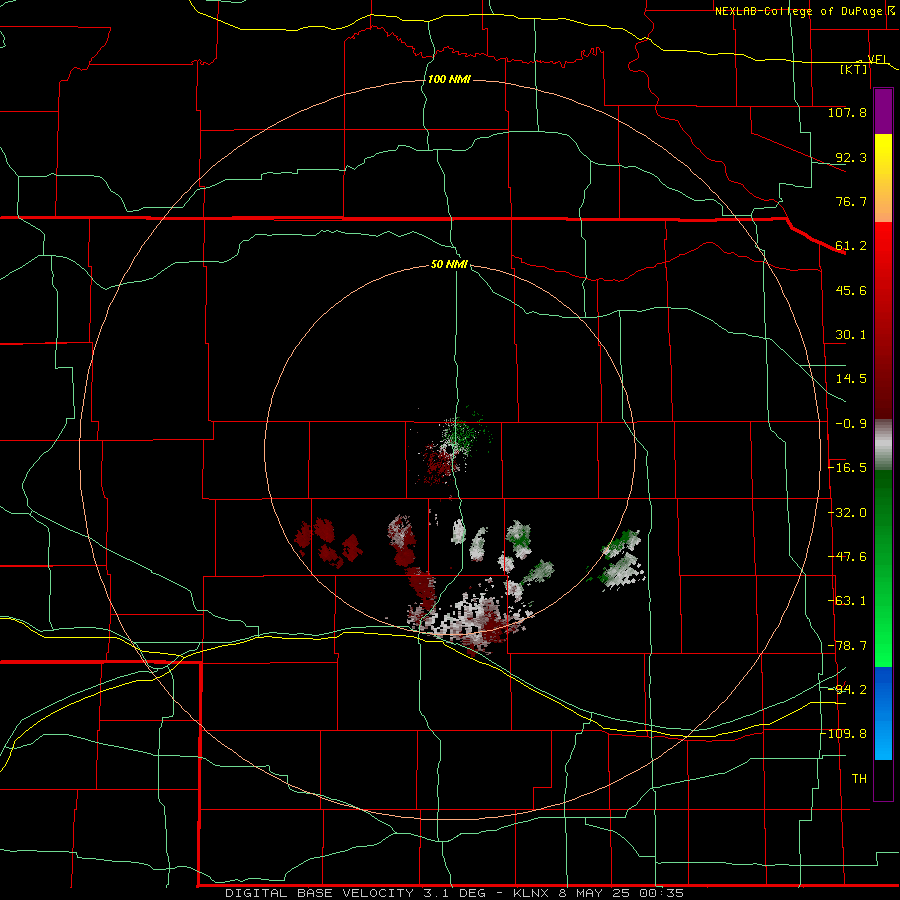Image resolution: width=900 pixels, height=900 pixels.
Task: Click the 50 NMI range ring label
Action: coord(449,264)
